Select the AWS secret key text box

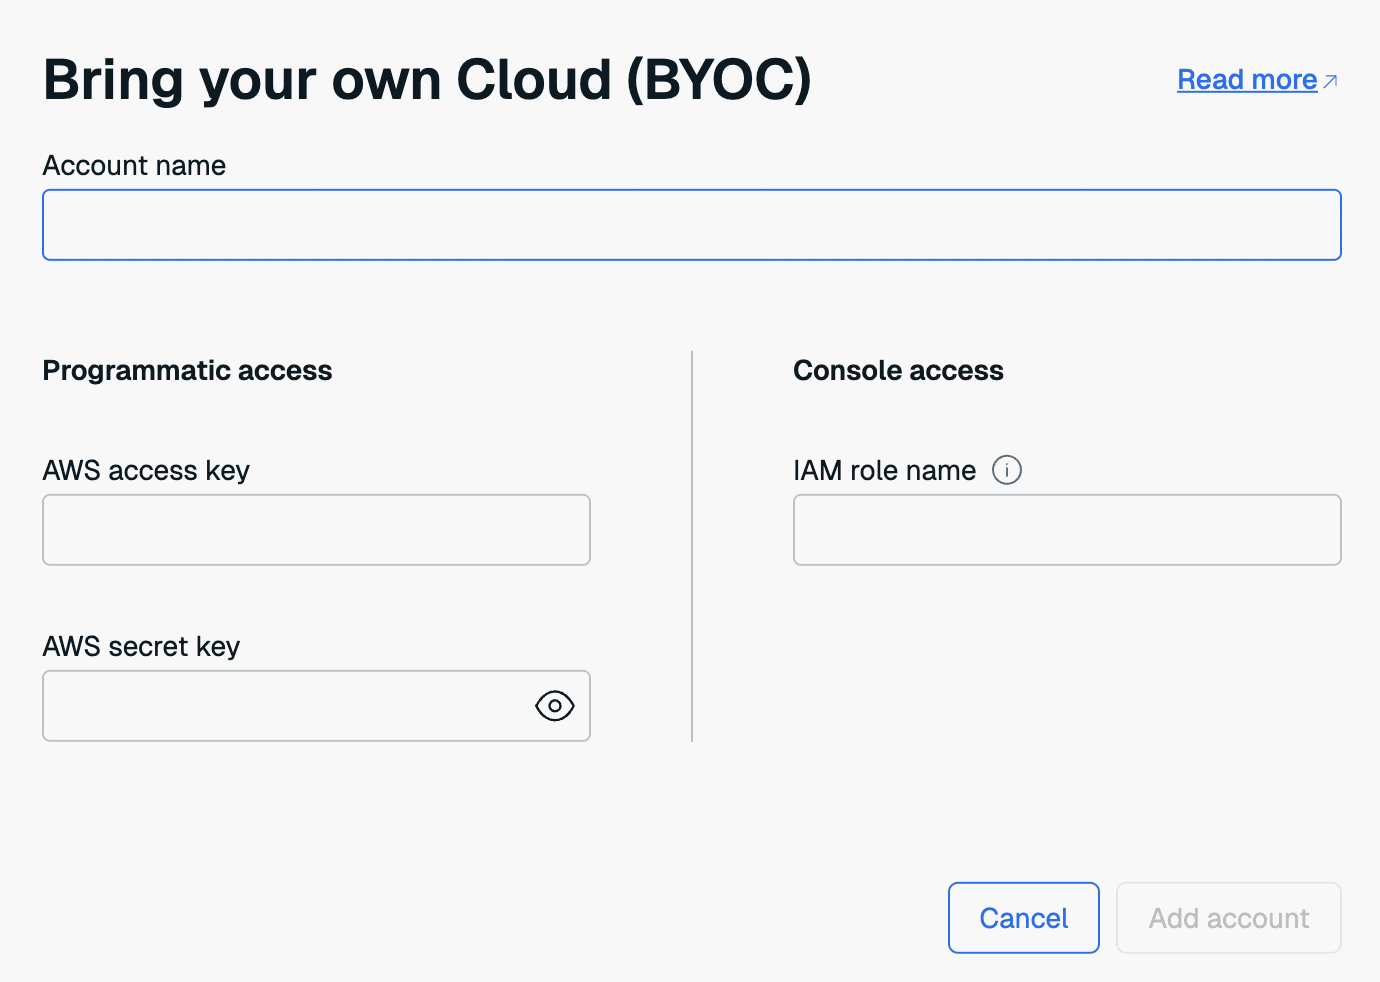[286, 706]
